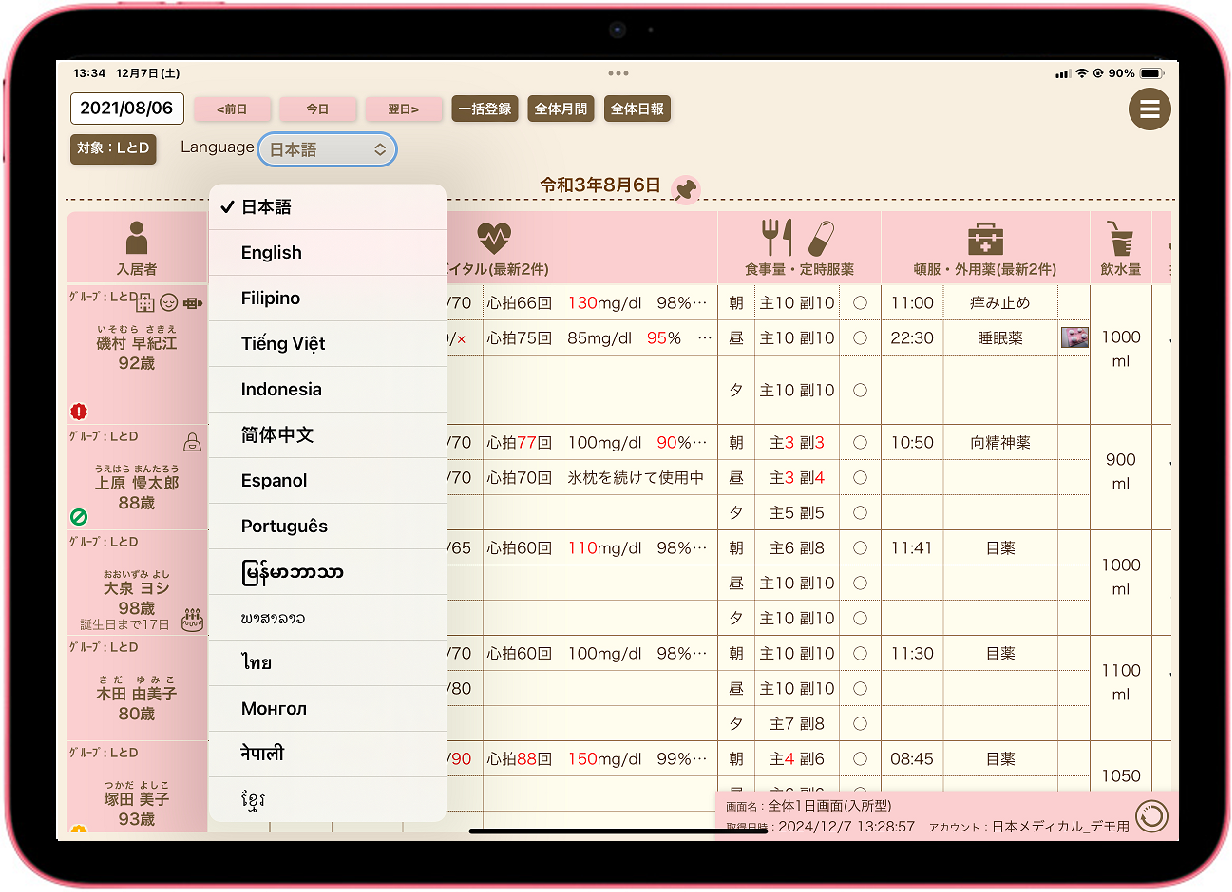Go to next day with 翌日 button
Screen dimensions: 1232x892
[402, 109]
